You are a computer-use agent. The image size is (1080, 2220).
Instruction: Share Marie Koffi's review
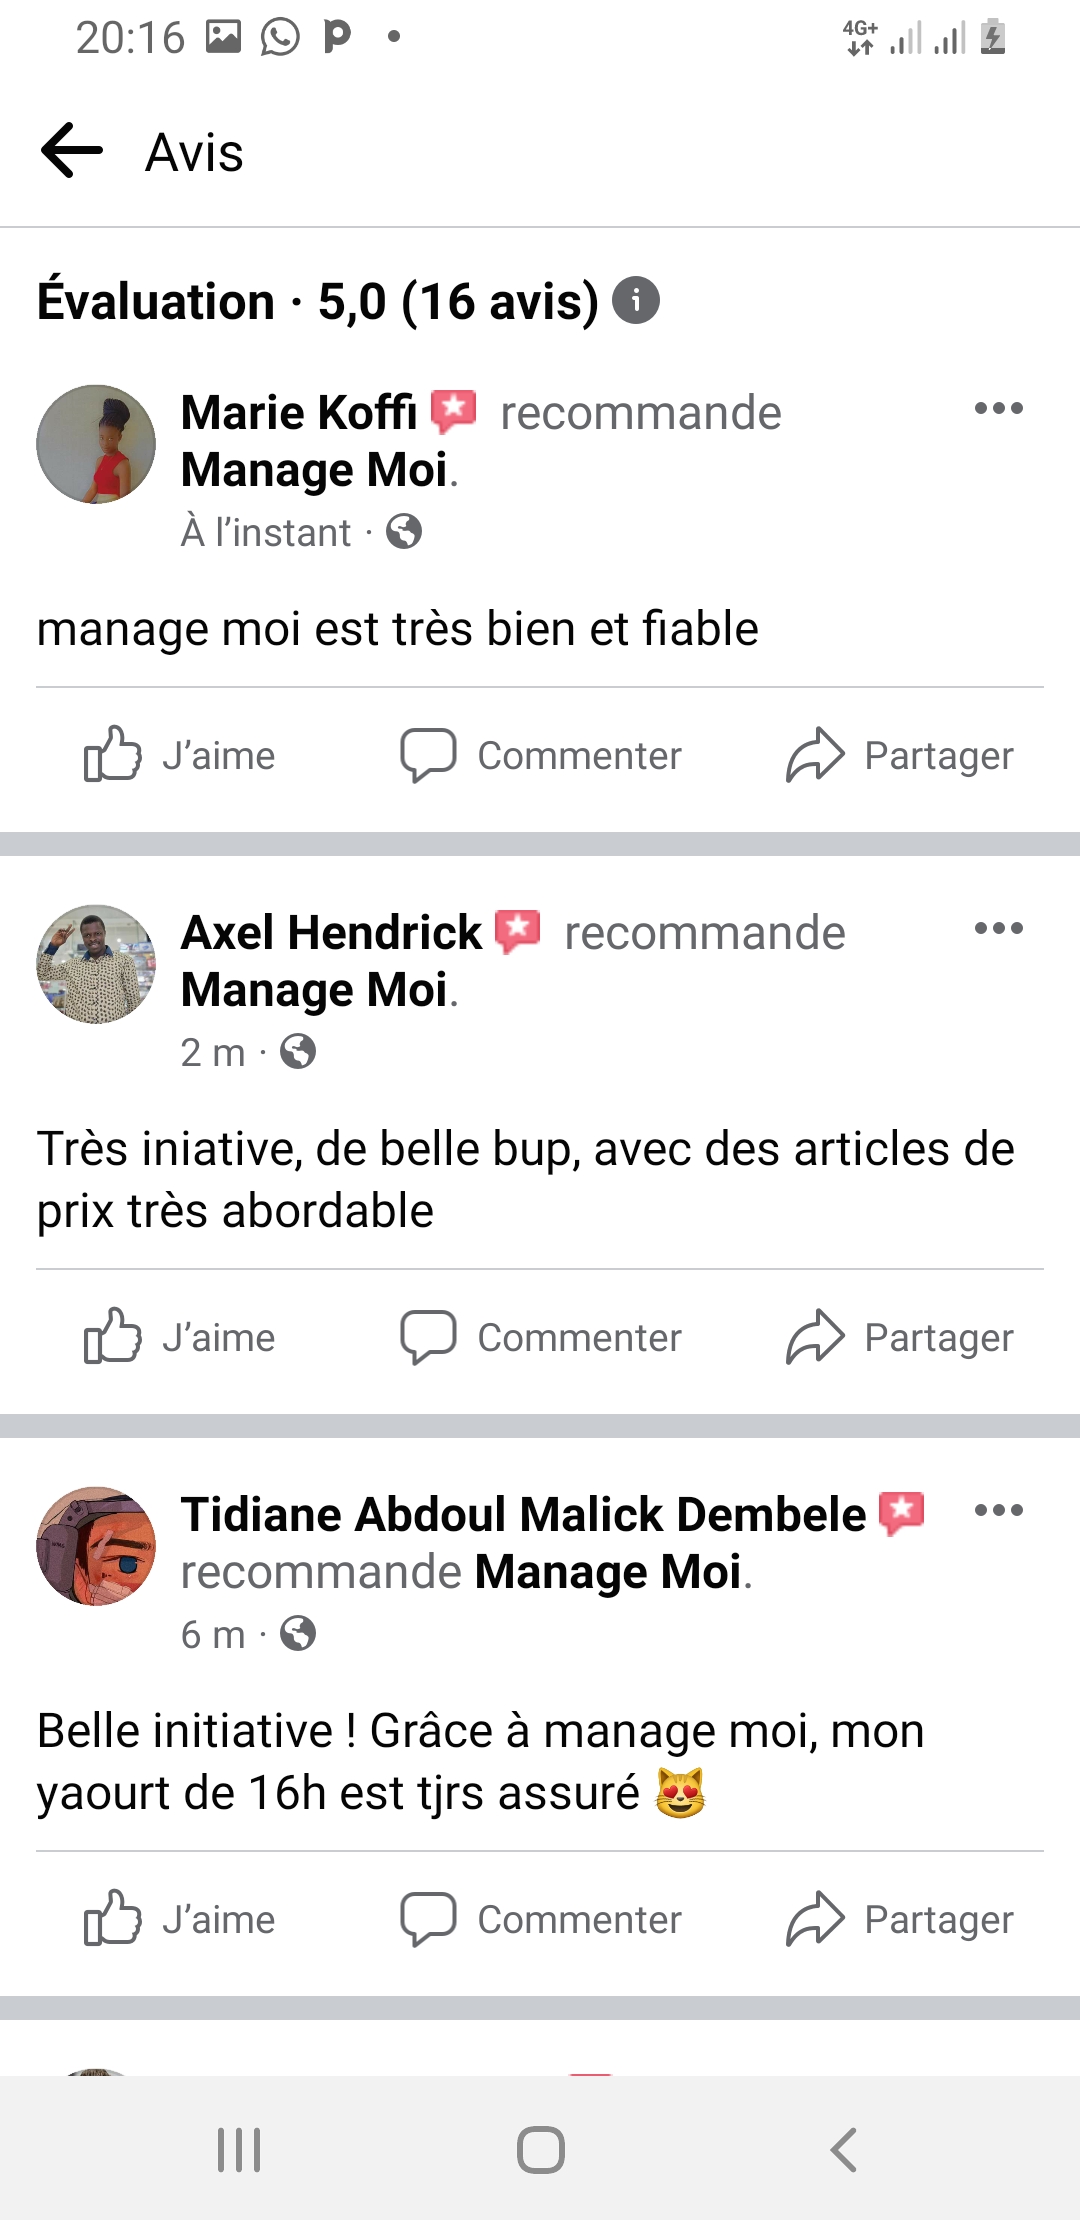click(x=899, y=755)
